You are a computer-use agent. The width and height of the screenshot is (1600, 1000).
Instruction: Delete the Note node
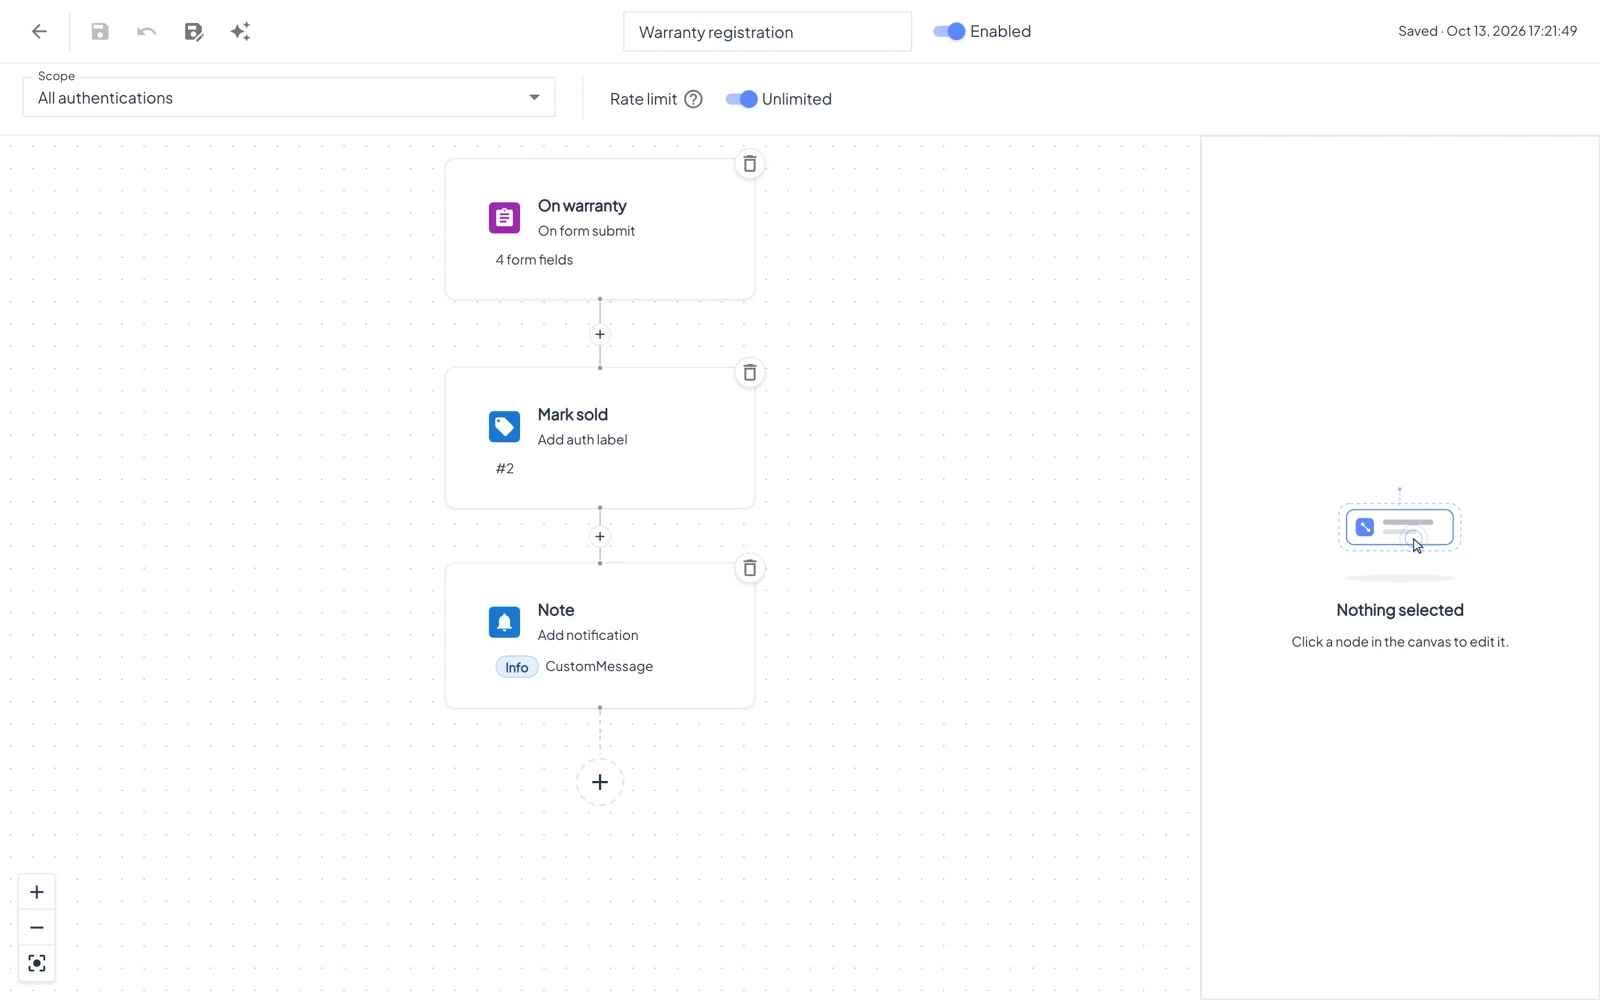[750, 568]
